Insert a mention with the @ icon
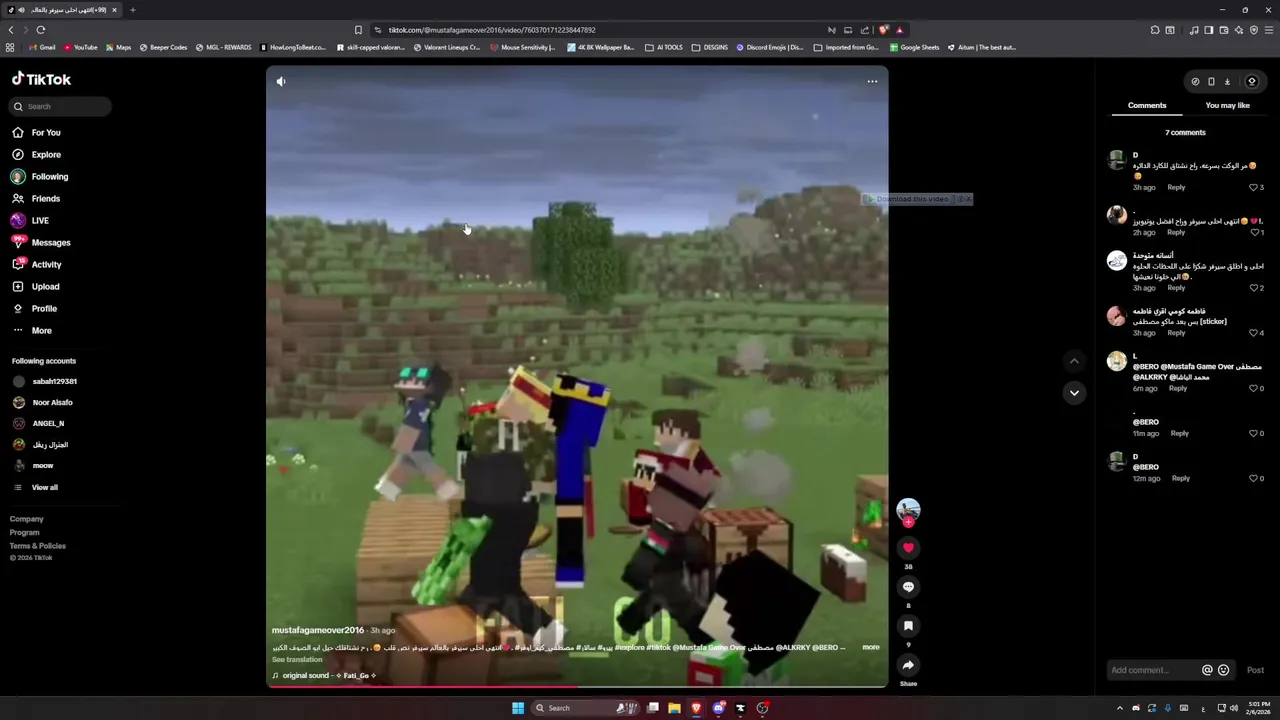This screenshot has width=1280, height=720. 1207,670
